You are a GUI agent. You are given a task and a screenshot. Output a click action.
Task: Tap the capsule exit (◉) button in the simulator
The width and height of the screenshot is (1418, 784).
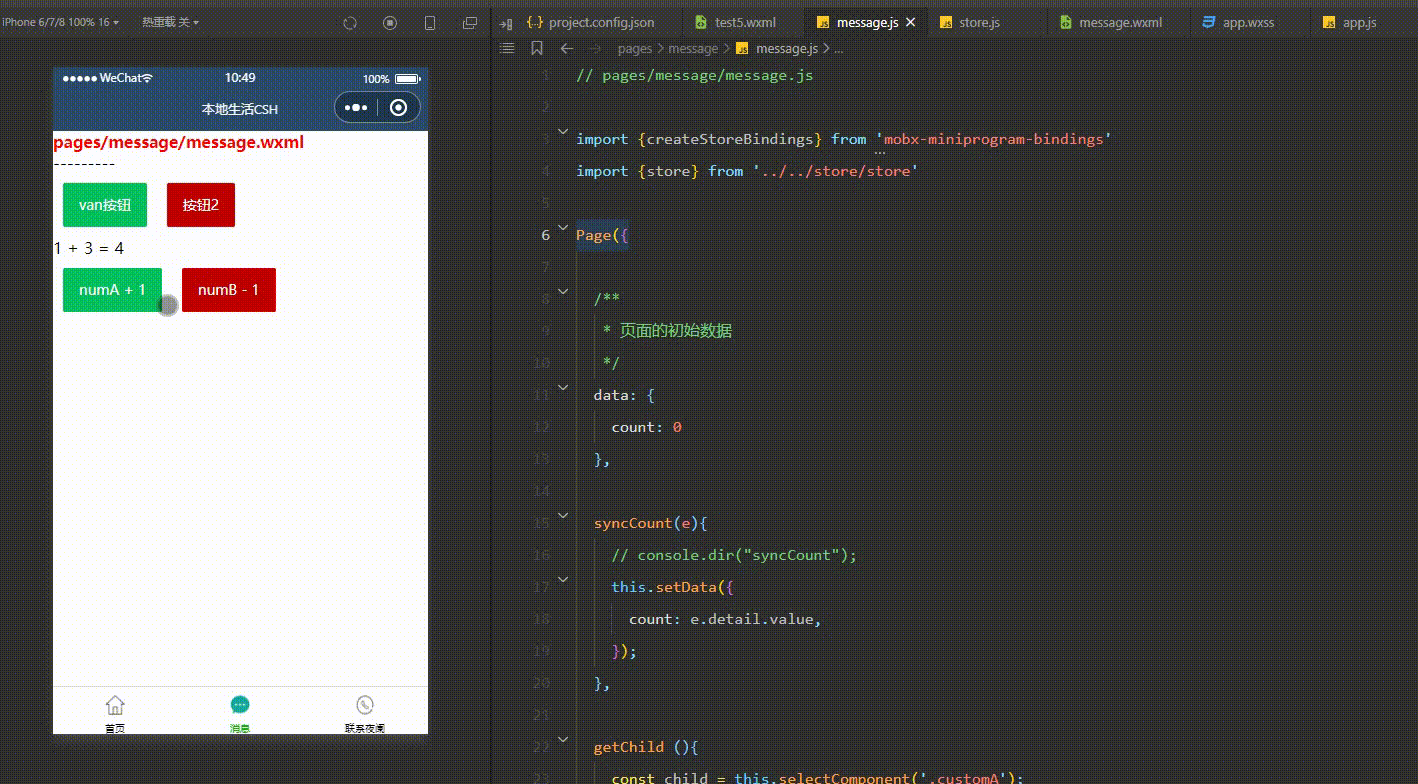pos(399,108)
